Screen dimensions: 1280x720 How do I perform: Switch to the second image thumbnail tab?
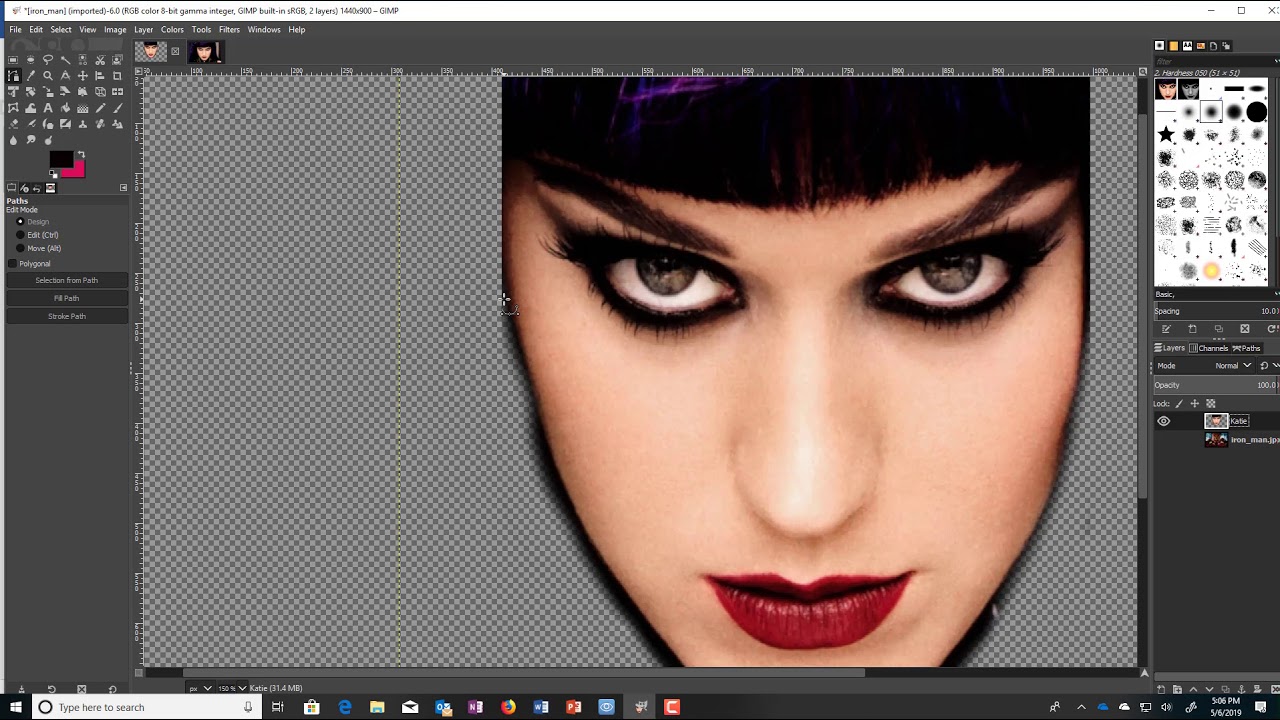coord(205,51)
